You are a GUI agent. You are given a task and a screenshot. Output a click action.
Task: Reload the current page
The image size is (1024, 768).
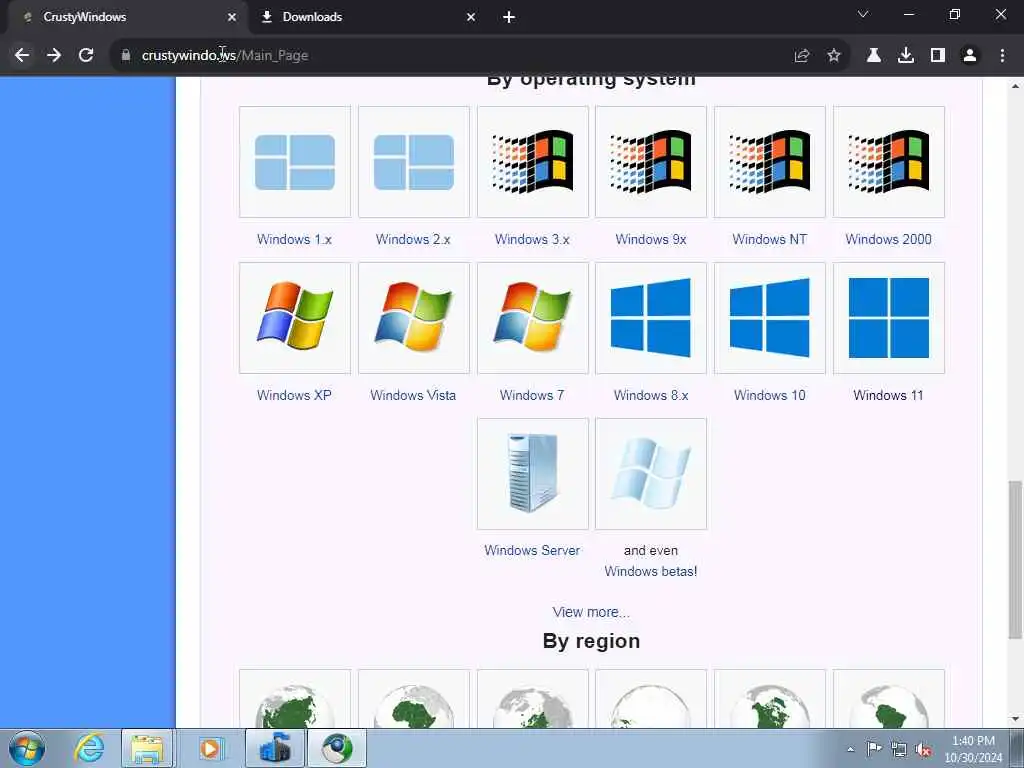[x=86, y=56]
